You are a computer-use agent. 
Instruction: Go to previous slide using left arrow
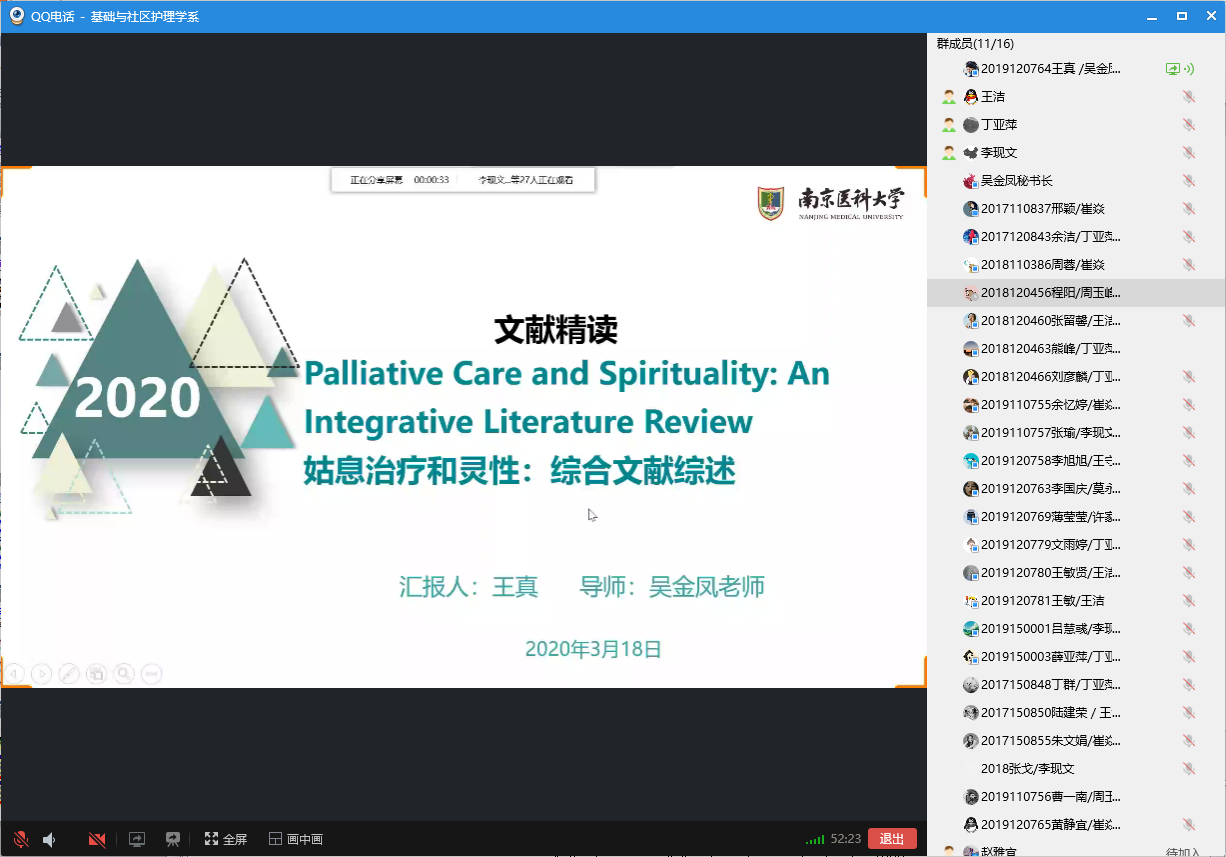coord(15,674)
